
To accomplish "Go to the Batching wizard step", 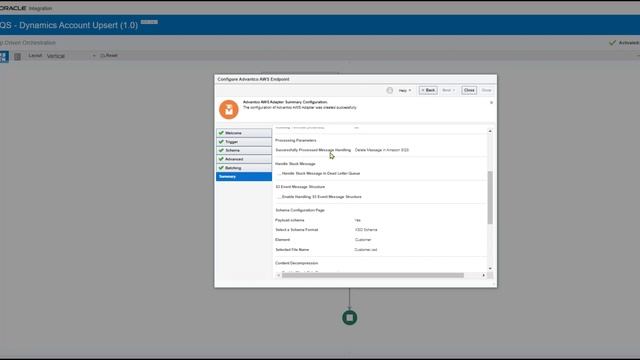I will [244, 168].
